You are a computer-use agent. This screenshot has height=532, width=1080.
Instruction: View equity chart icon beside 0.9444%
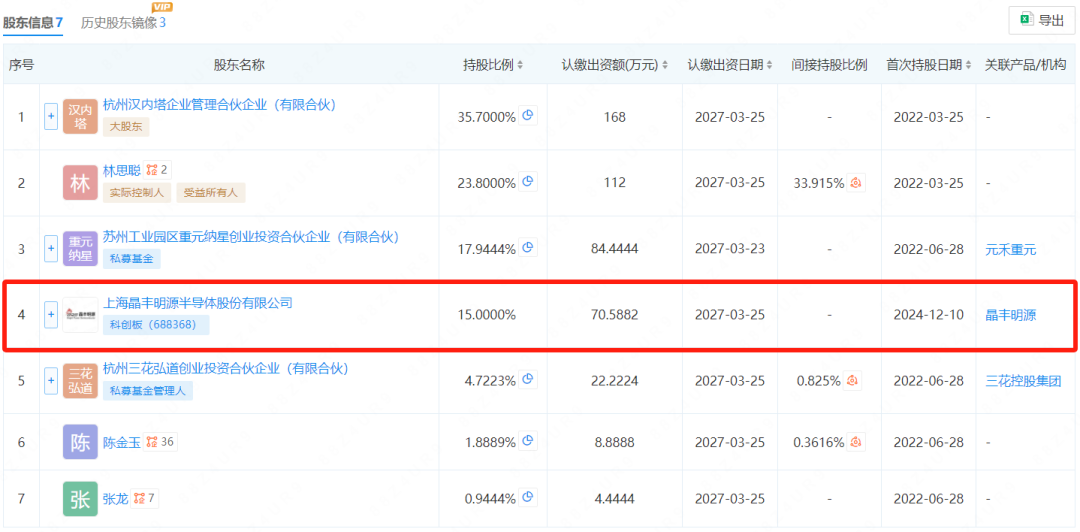[528, 498]
